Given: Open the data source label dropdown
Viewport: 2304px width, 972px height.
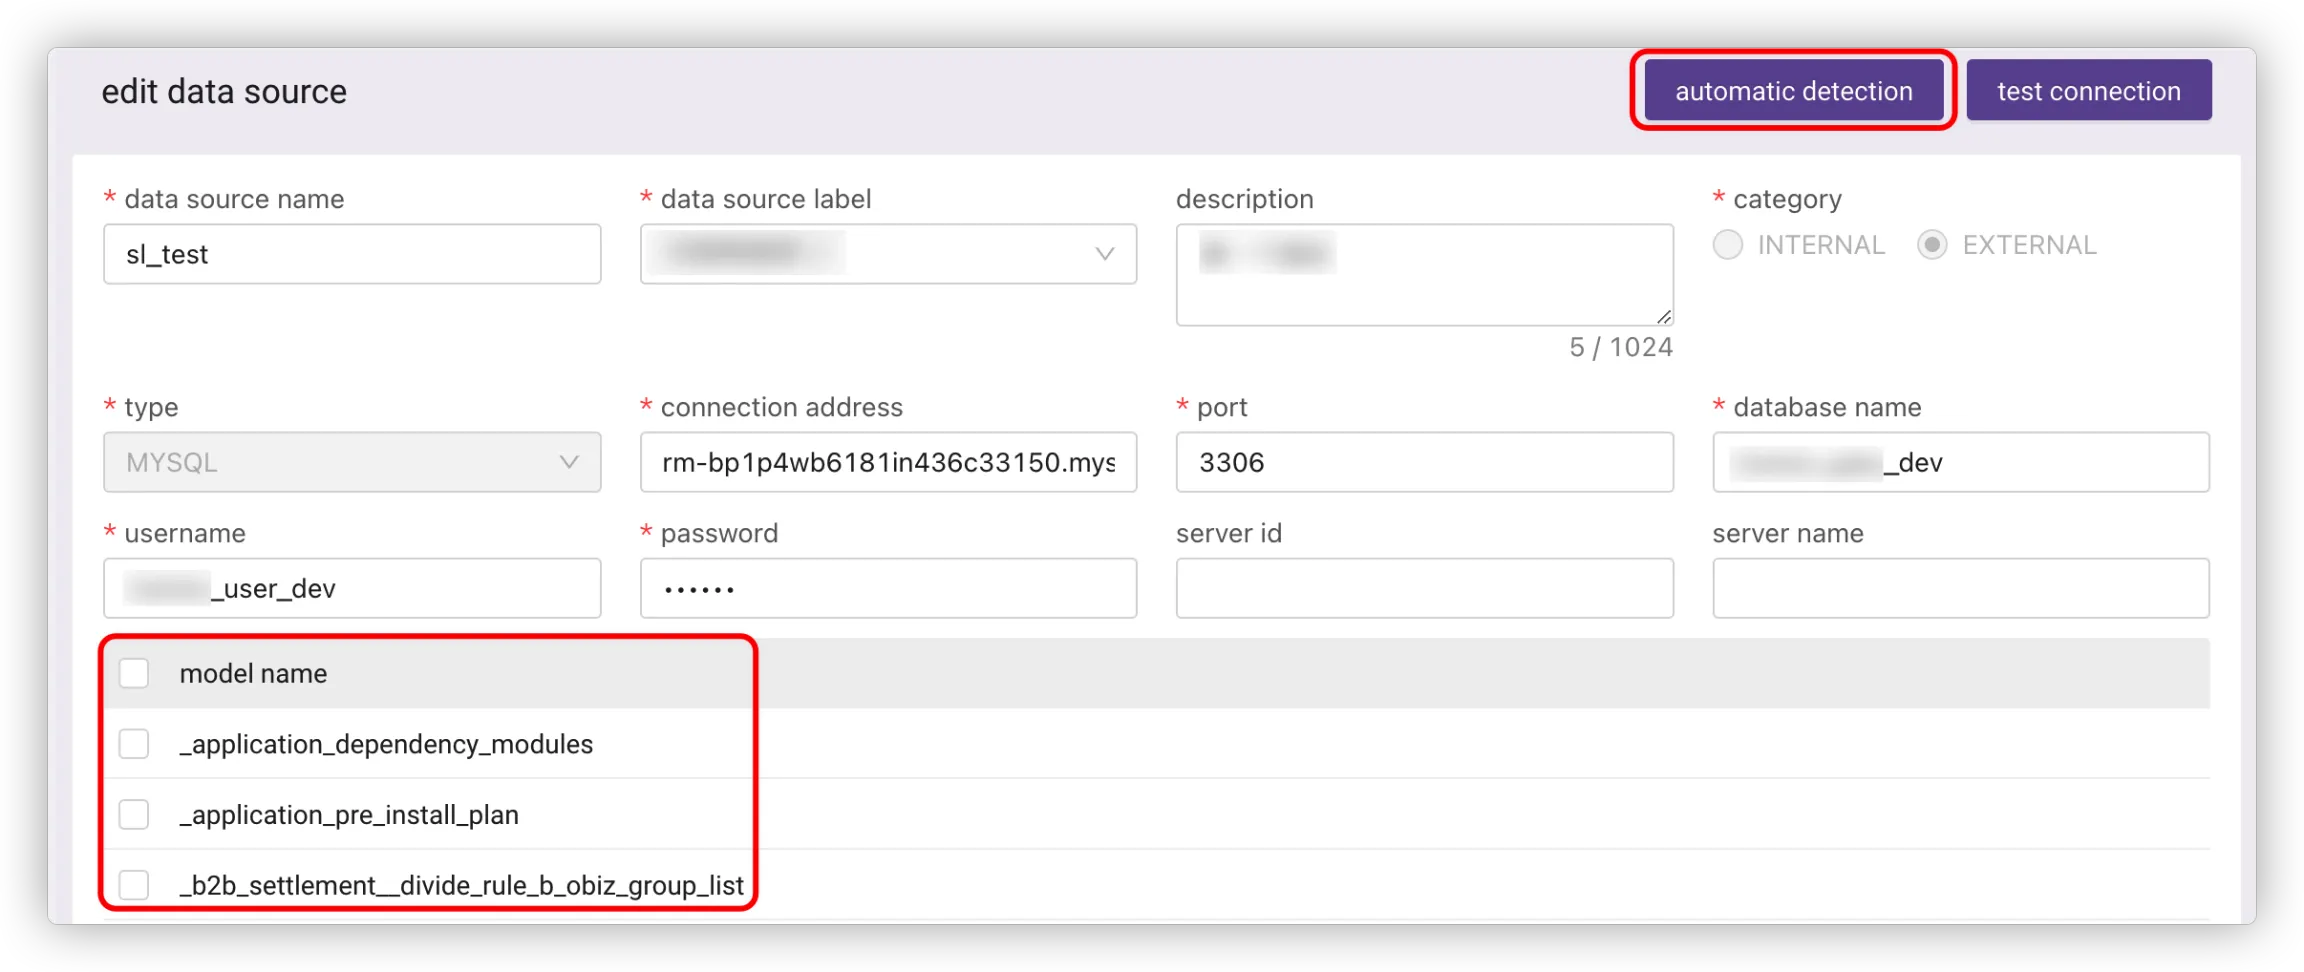Looking at the screenshot, I should tap(887, 254).
